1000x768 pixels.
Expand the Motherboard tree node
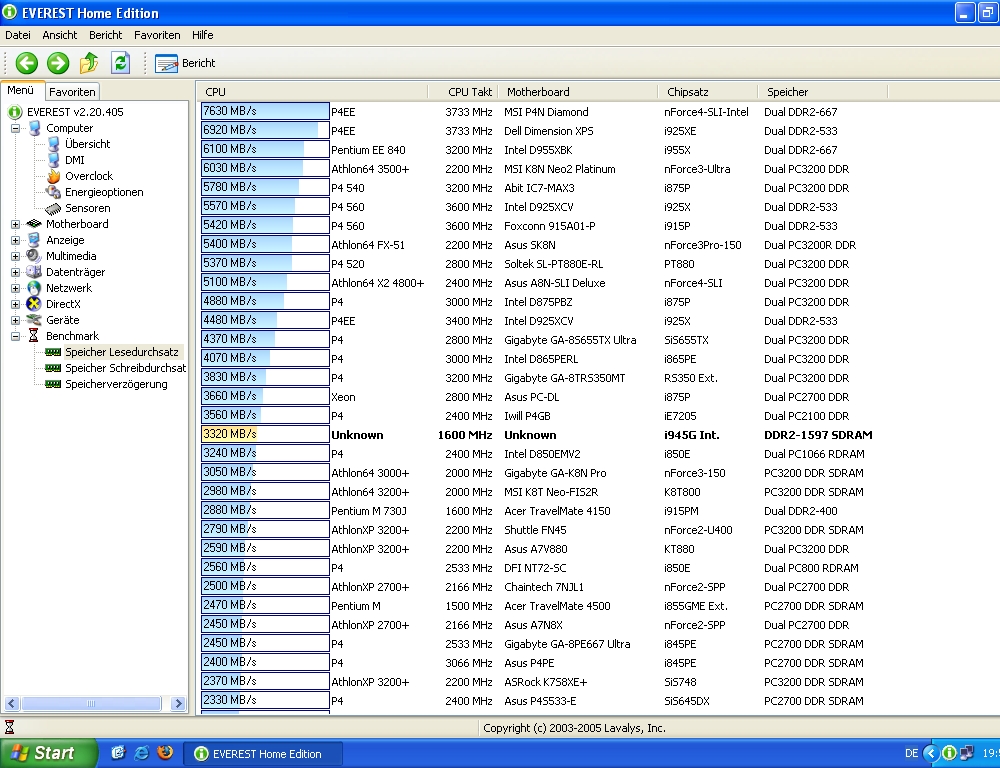(15, 225)
